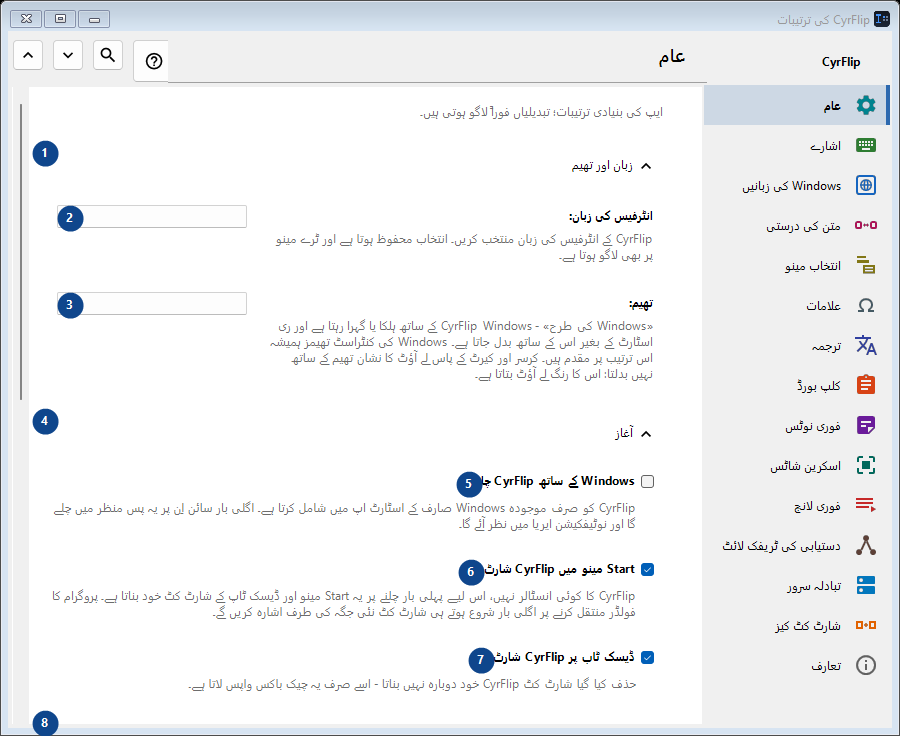
Task: Jump to the previous section with the up arrow
Action: 28,55
